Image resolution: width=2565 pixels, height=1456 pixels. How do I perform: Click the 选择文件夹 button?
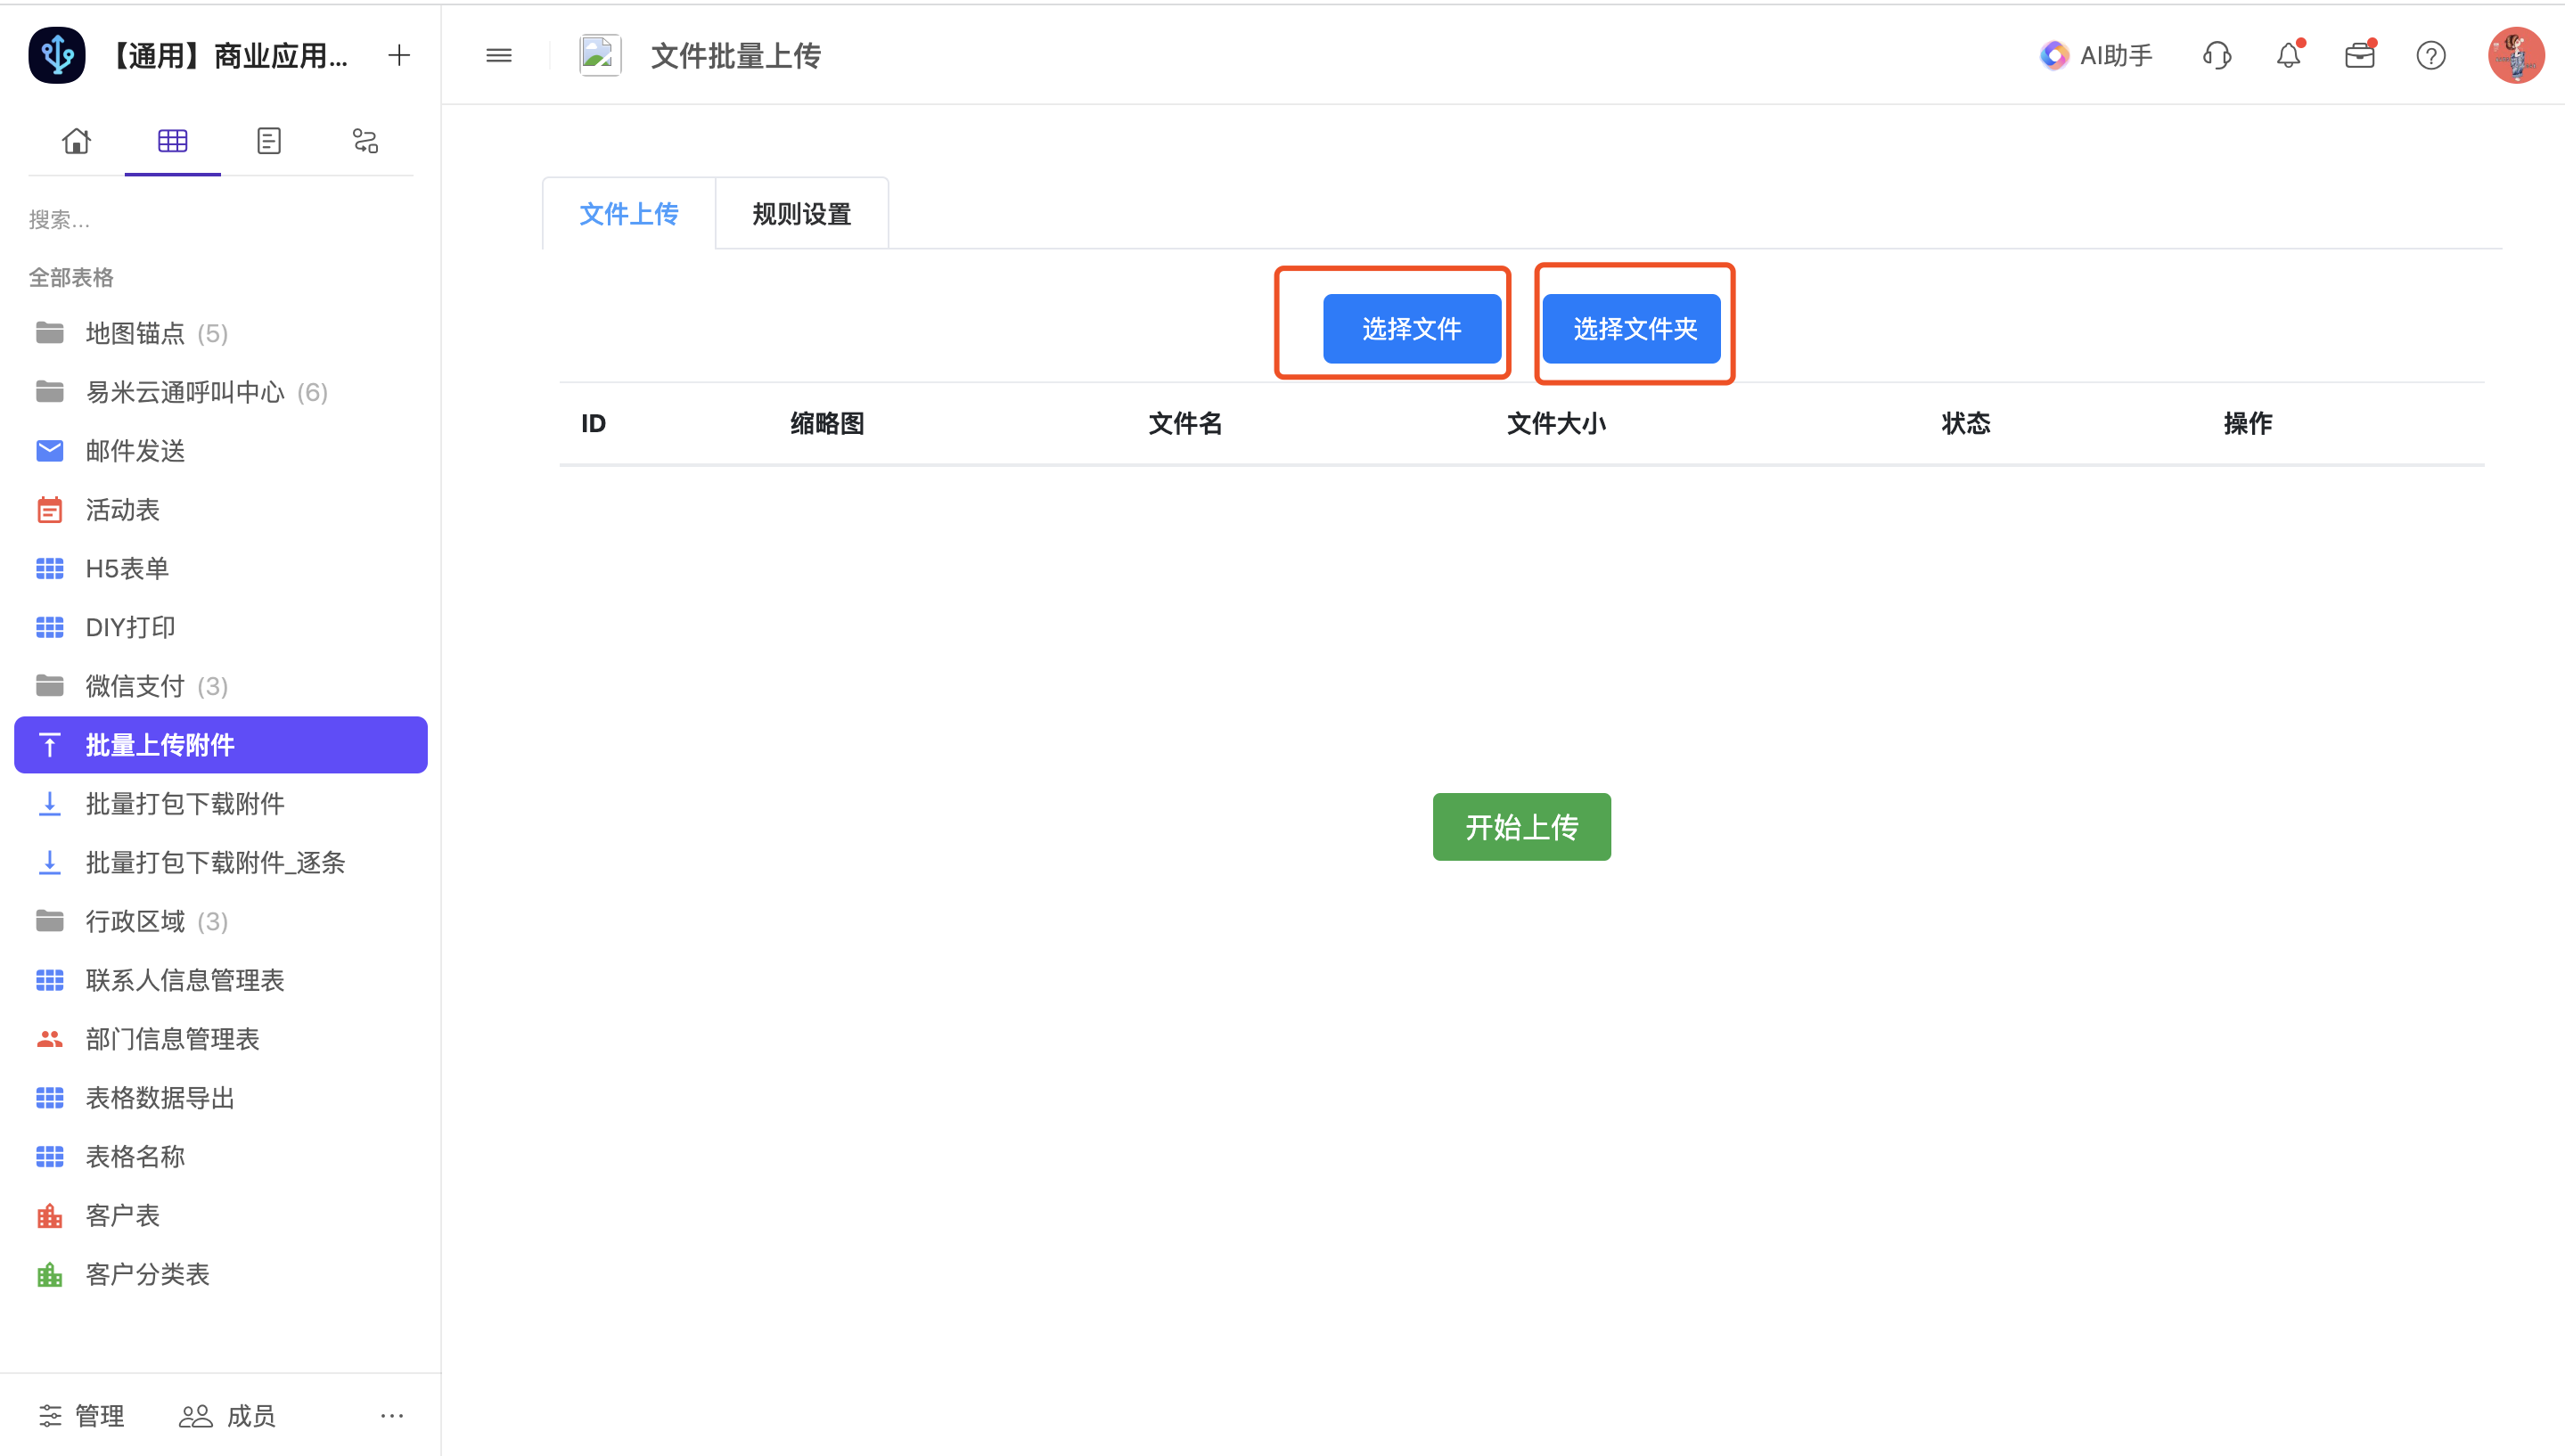[1632, 329]
